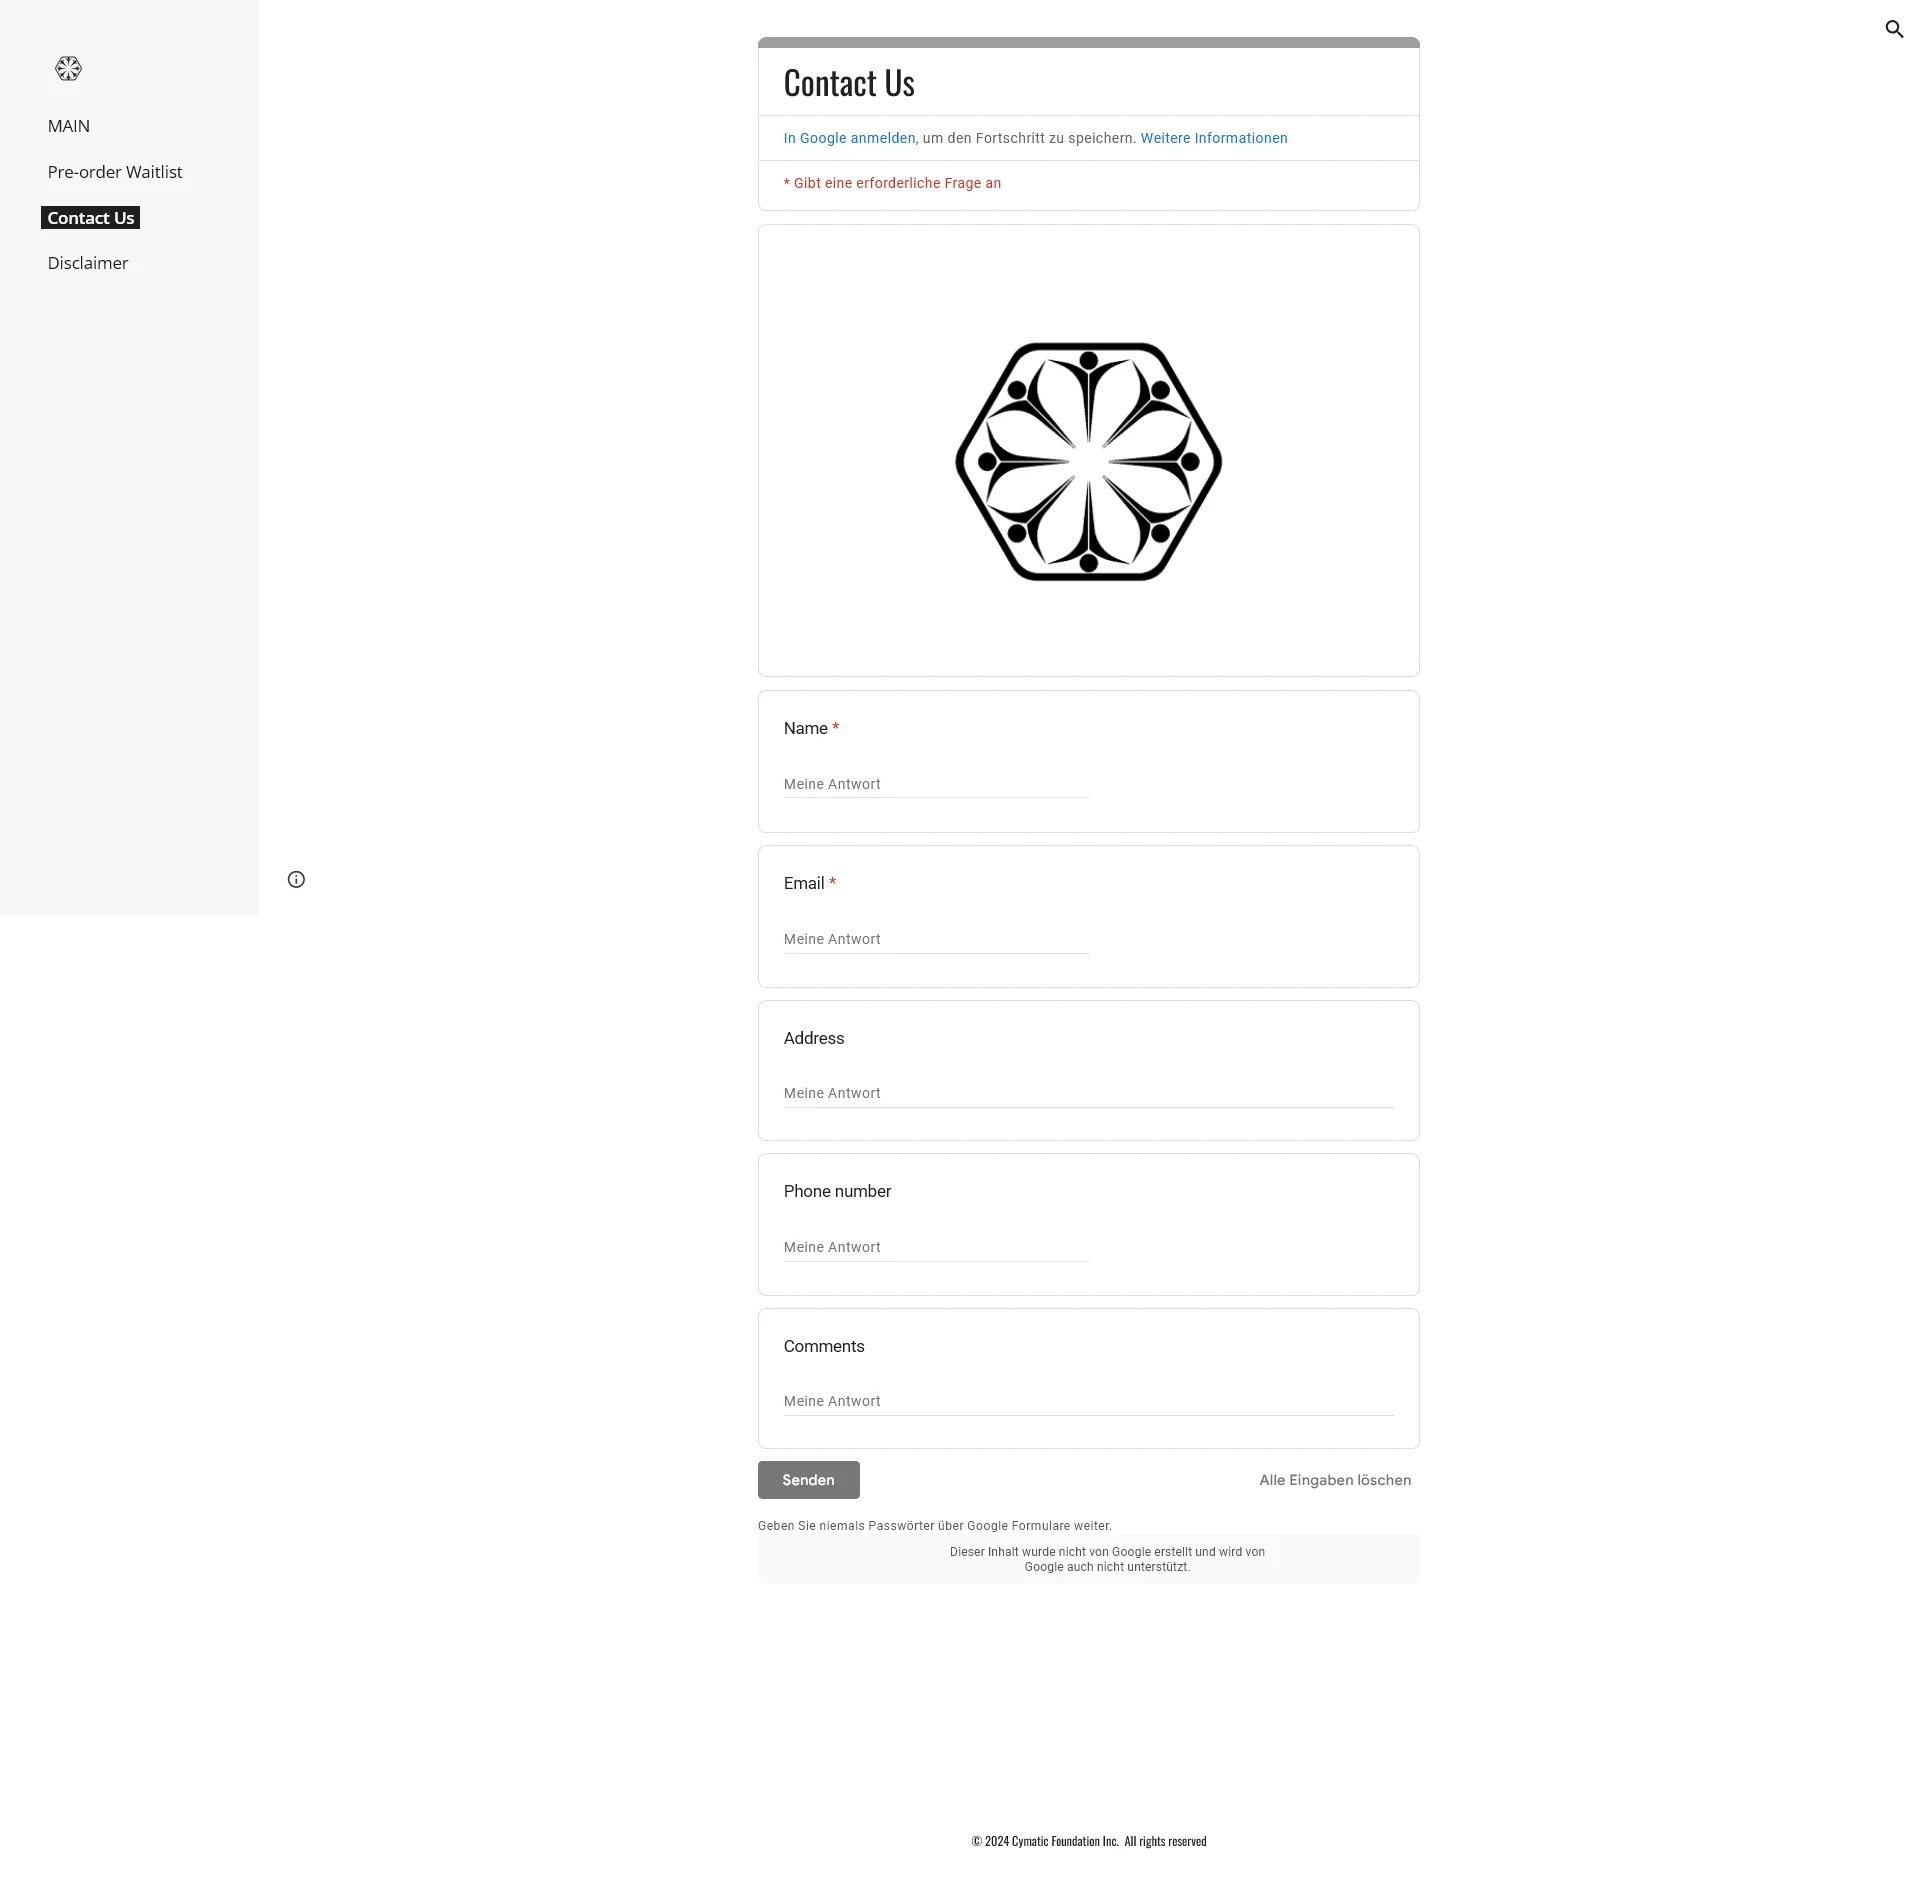Viewport: 1920px width, 1881px height.
Task: Select Contact Us in the sidebar
Action: (90, 218)
